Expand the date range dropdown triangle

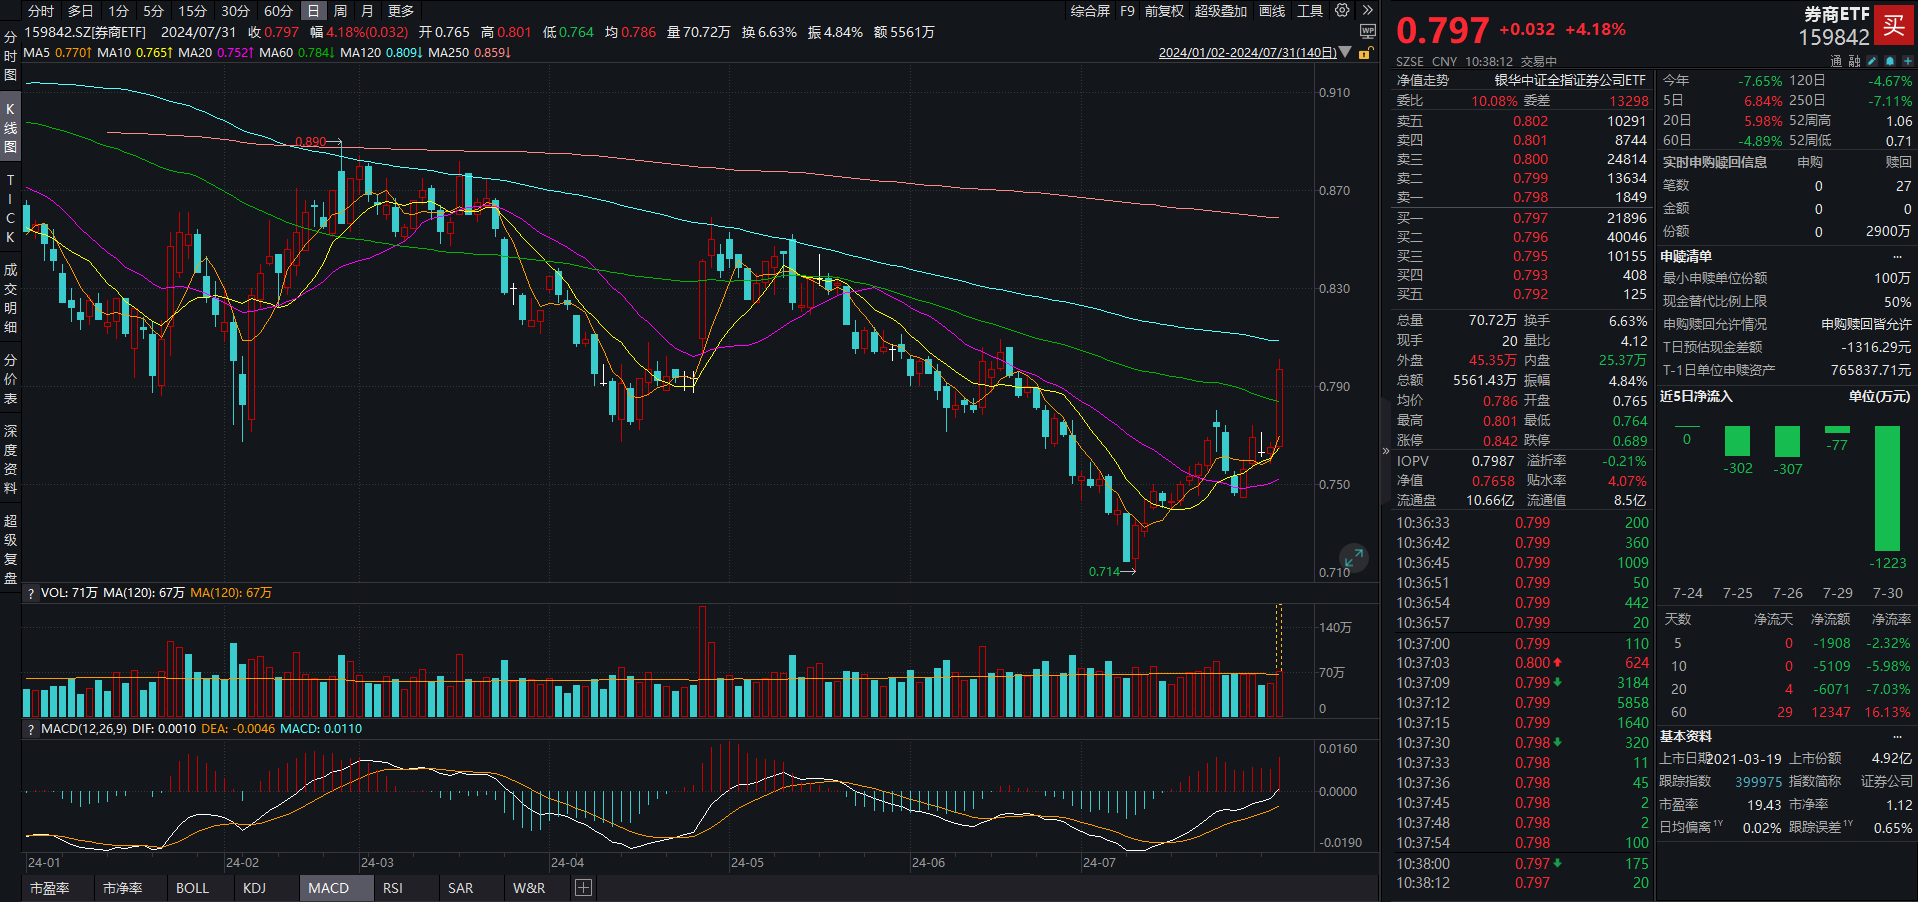(1345, 53)
